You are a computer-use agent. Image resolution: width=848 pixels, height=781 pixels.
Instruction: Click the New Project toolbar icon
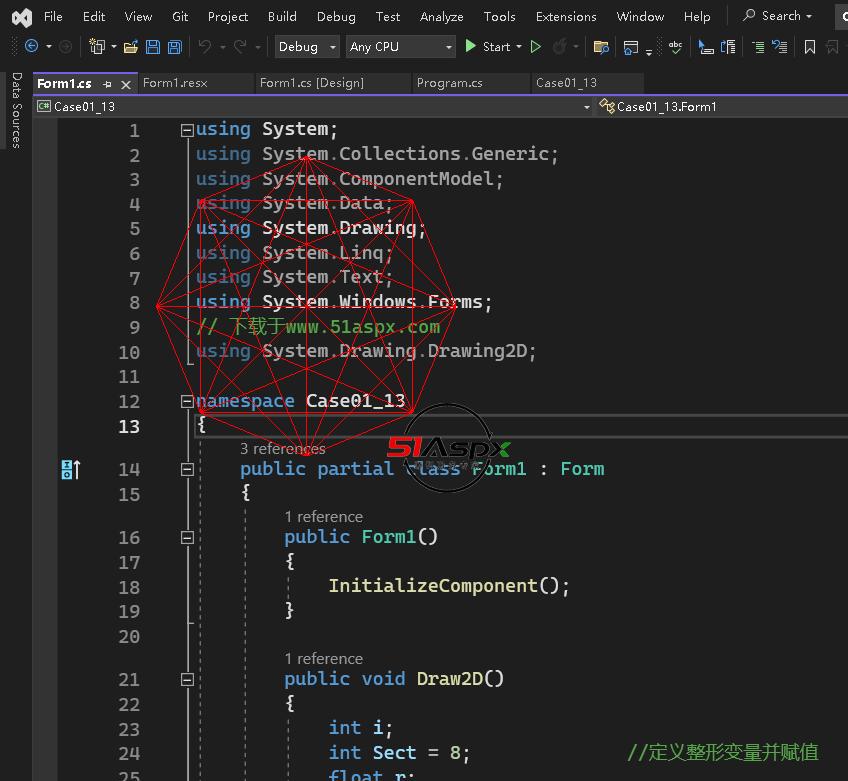coord(97,47)
